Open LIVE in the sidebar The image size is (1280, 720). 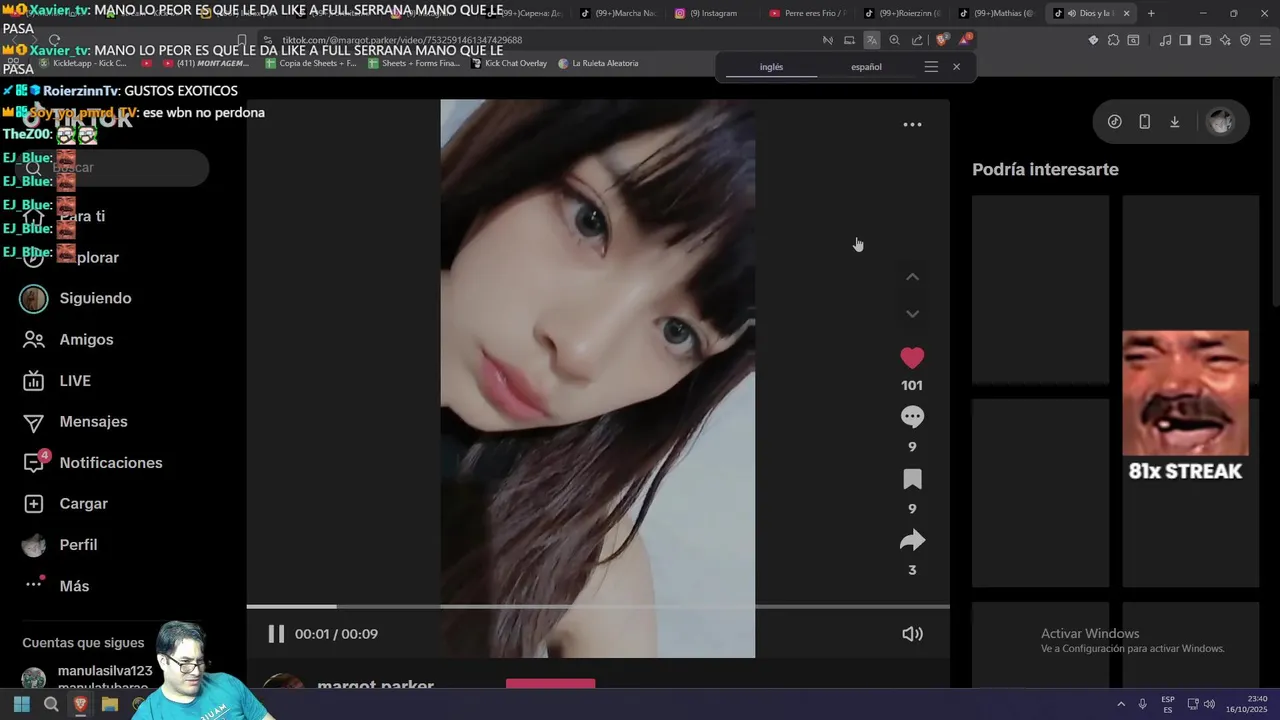[75, 381]
